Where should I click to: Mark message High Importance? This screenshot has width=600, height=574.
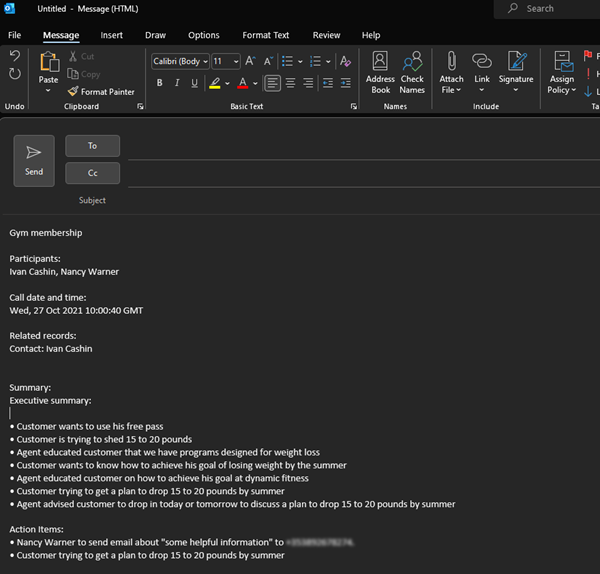coord(588,74)
